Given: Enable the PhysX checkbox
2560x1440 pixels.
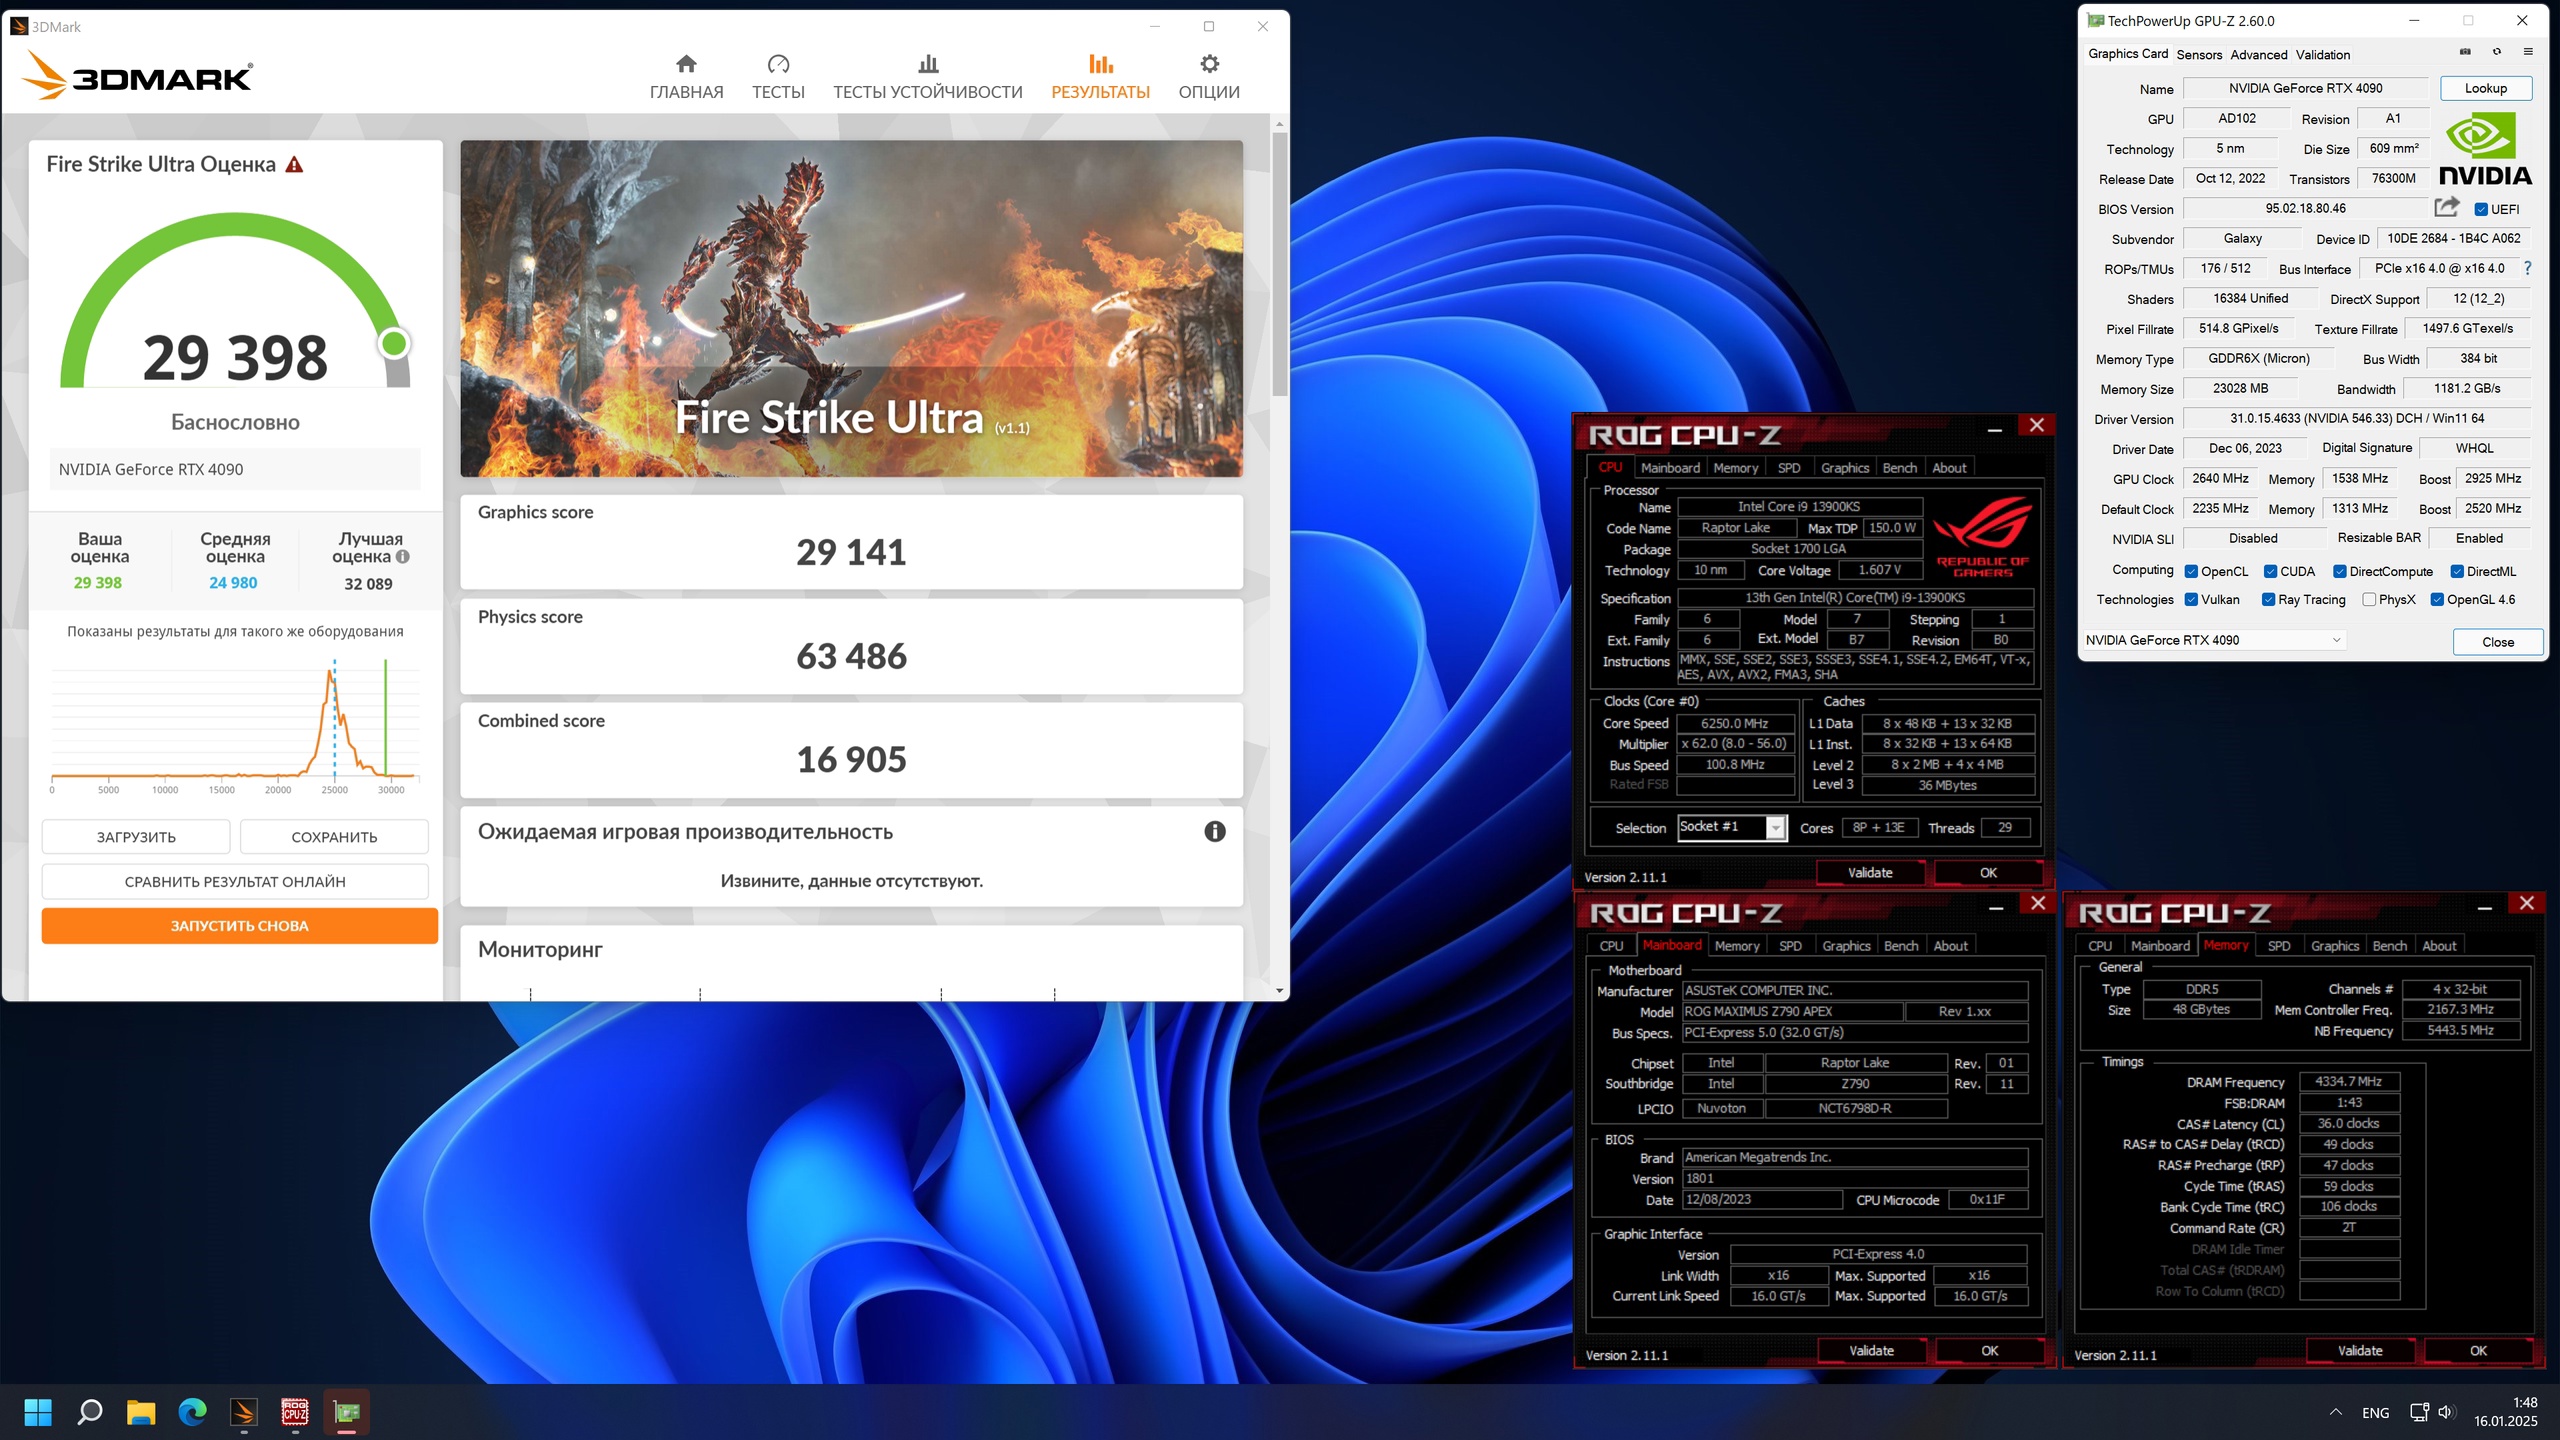Looking at the screenshot, I should coord(2369,599).
